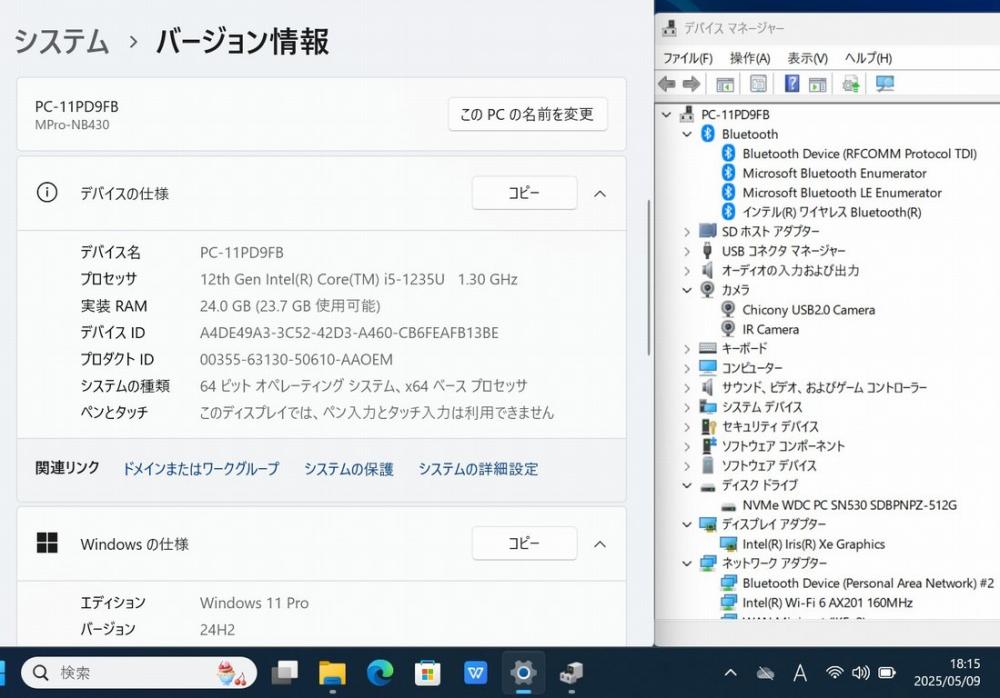Open the ヘルプ(H) menu
Screen dimensions: 1000x698
(868, 58)
